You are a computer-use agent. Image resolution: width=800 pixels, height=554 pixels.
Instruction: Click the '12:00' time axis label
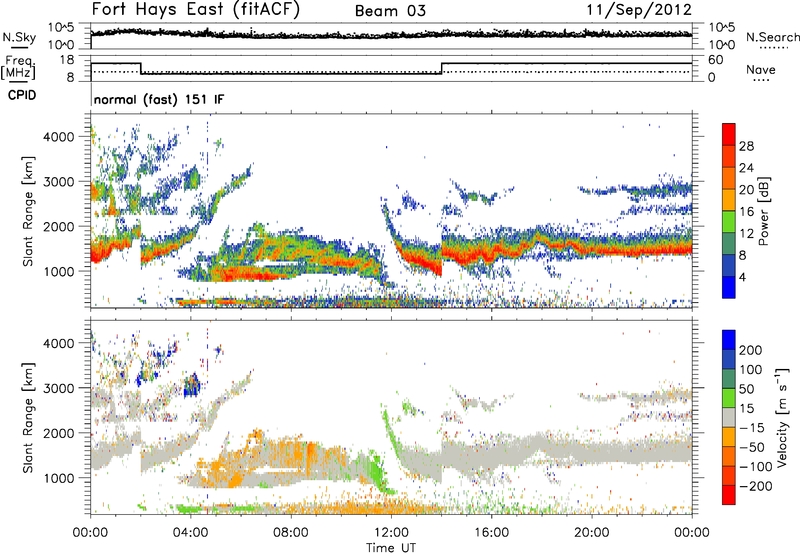(x=391, y=533)
